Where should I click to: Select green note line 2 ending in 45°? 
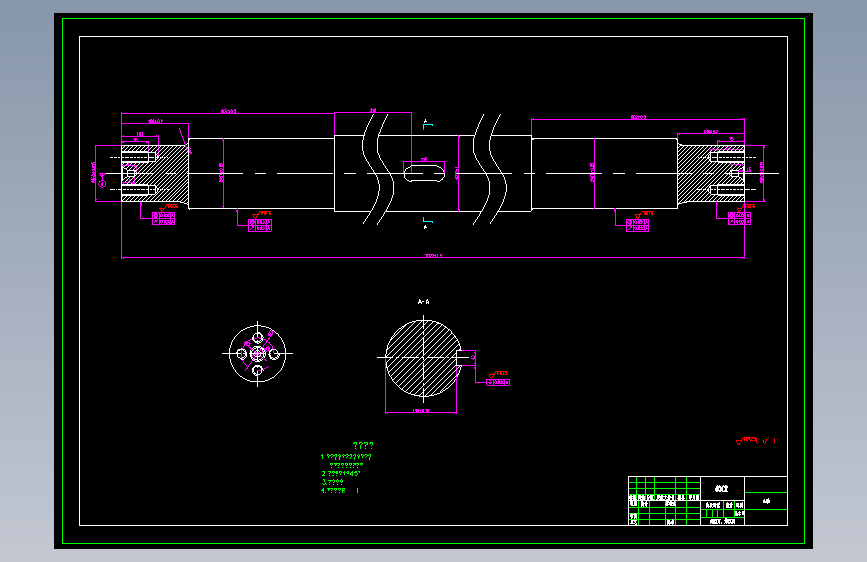coord(341,473)
